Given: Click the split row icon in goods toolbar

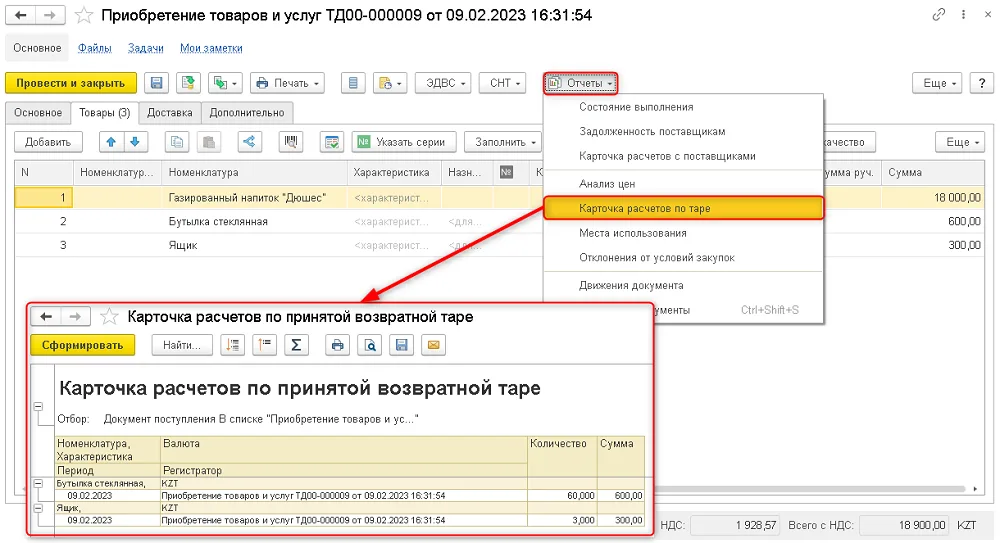Looking at the screenshot, I should (x=249, y=142).
